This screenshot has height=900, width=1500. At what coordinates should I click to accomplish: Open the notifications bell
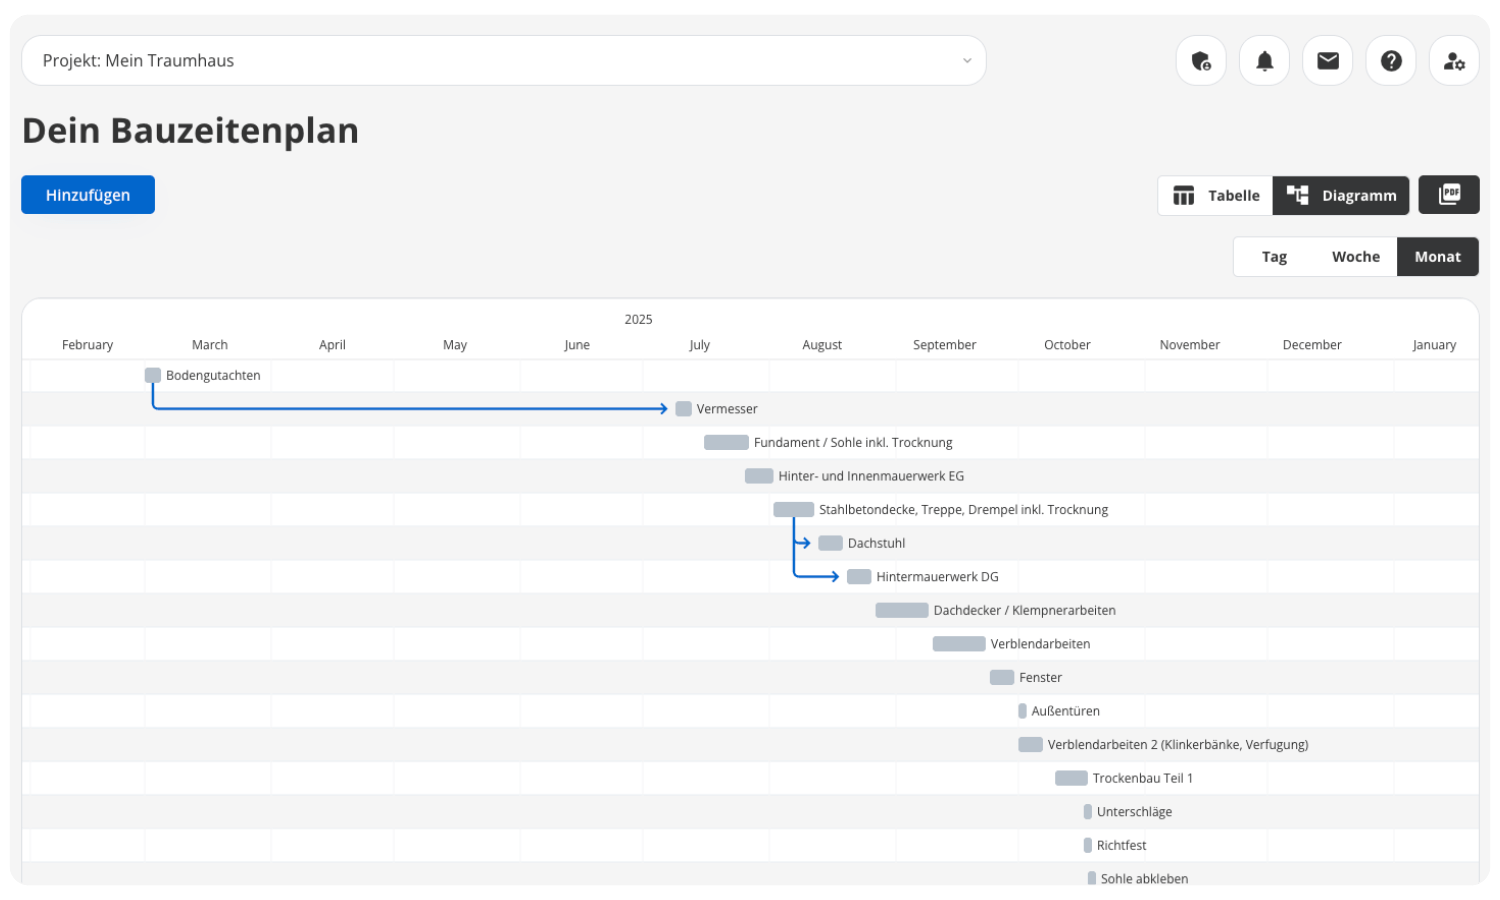1264,61
